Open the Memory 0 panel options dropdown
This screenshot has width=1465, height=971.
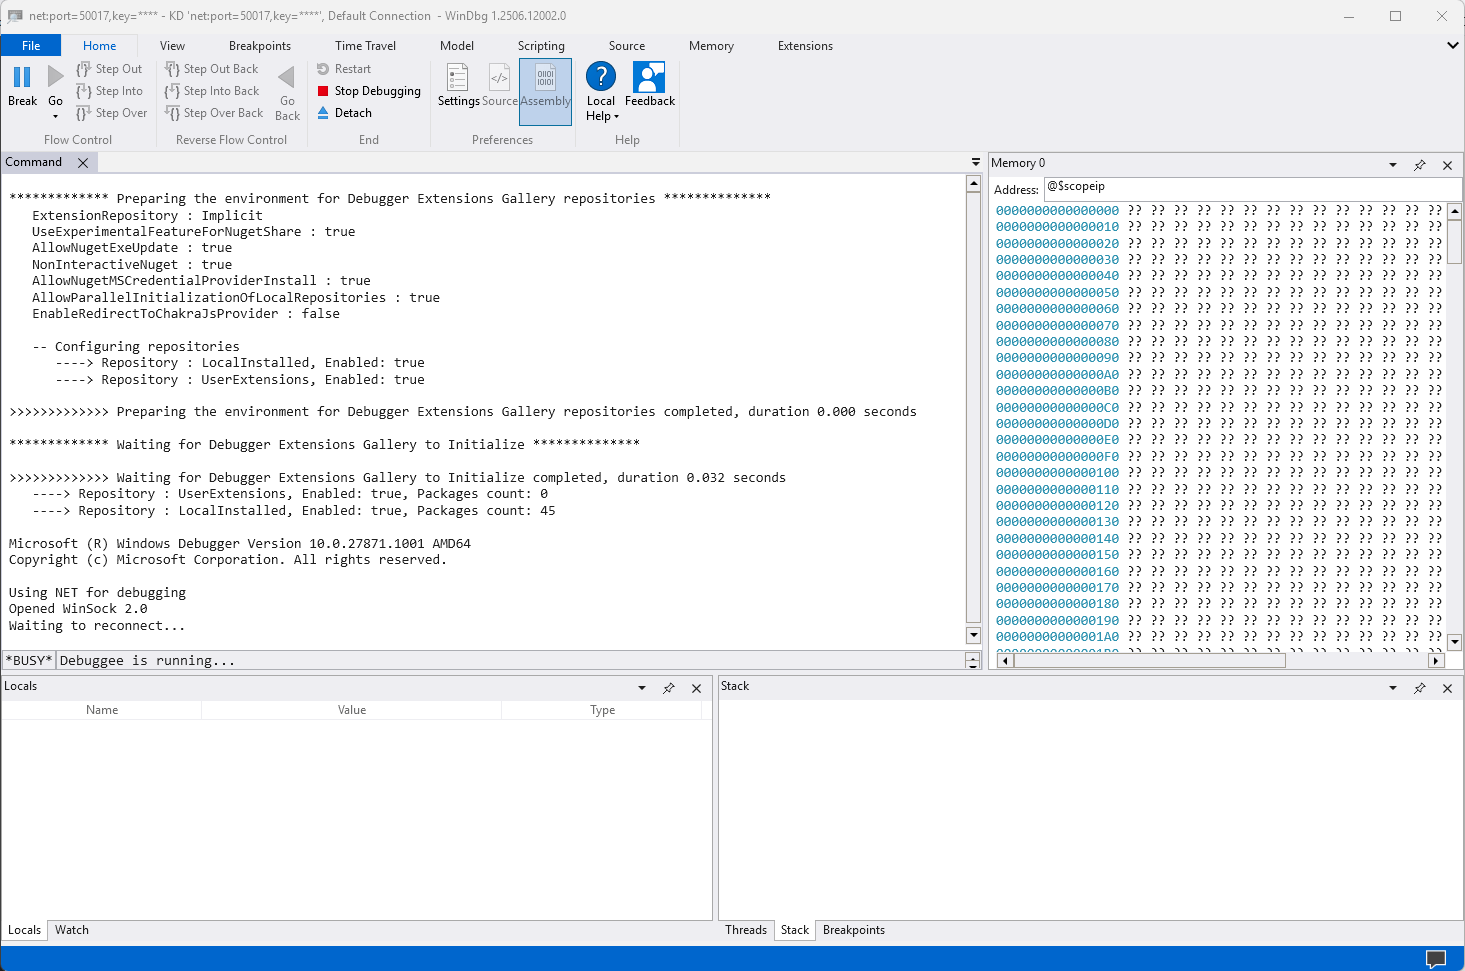pos(1392,165)
